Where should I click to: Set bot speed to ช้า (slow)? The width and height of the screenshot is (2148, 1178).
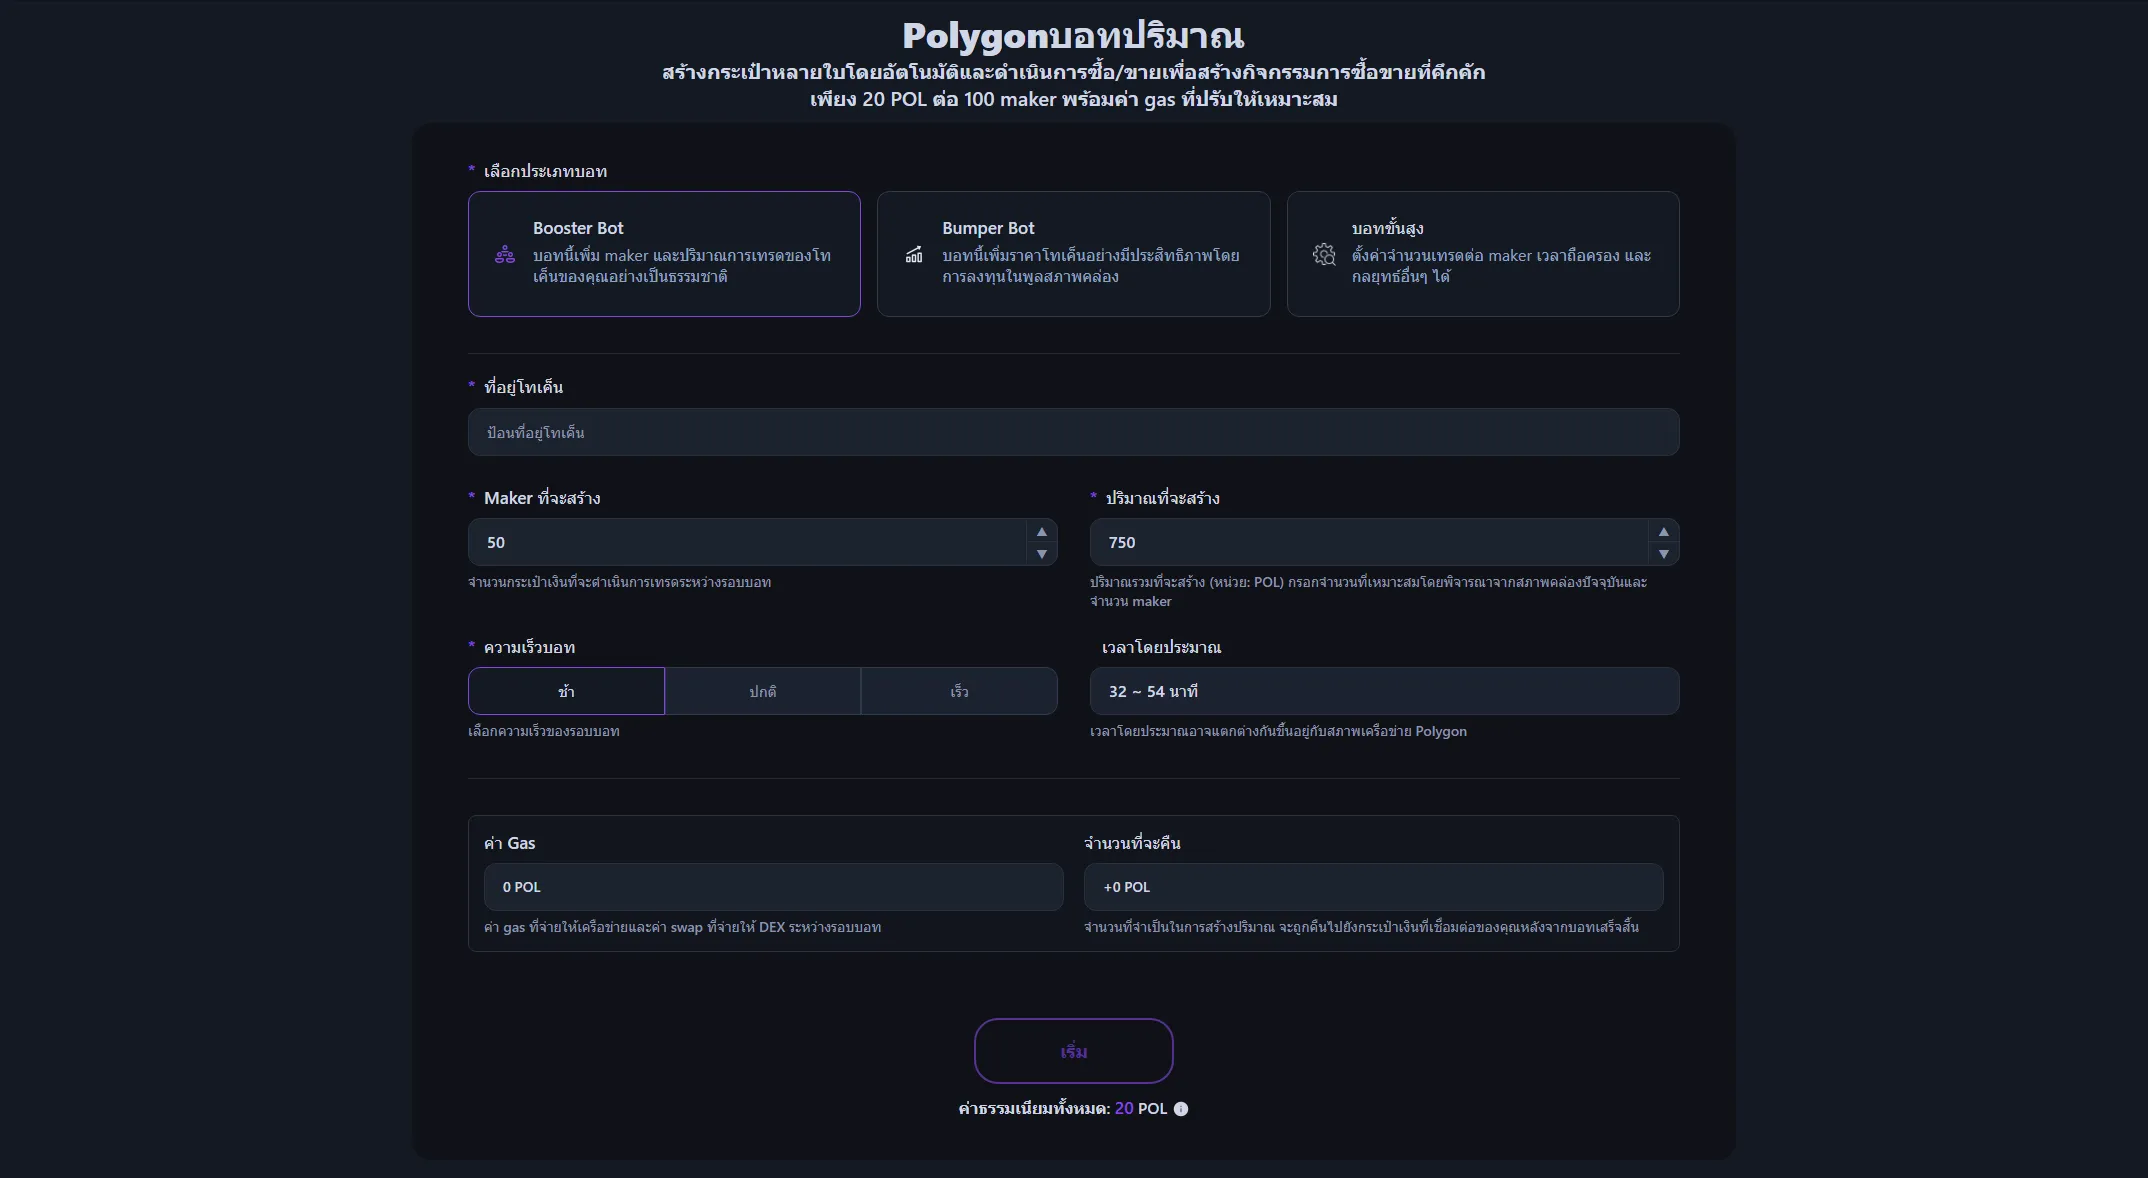(566, 691)
